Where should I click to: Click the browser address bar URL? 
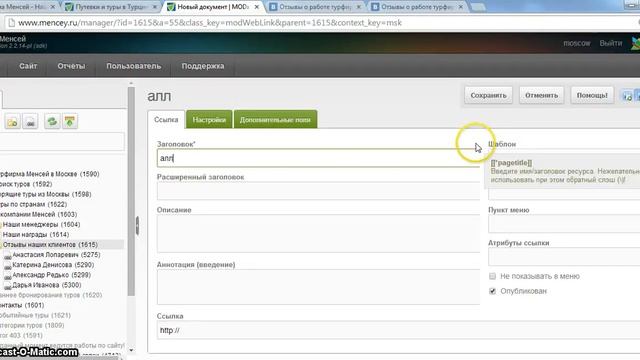click(210, 23)
